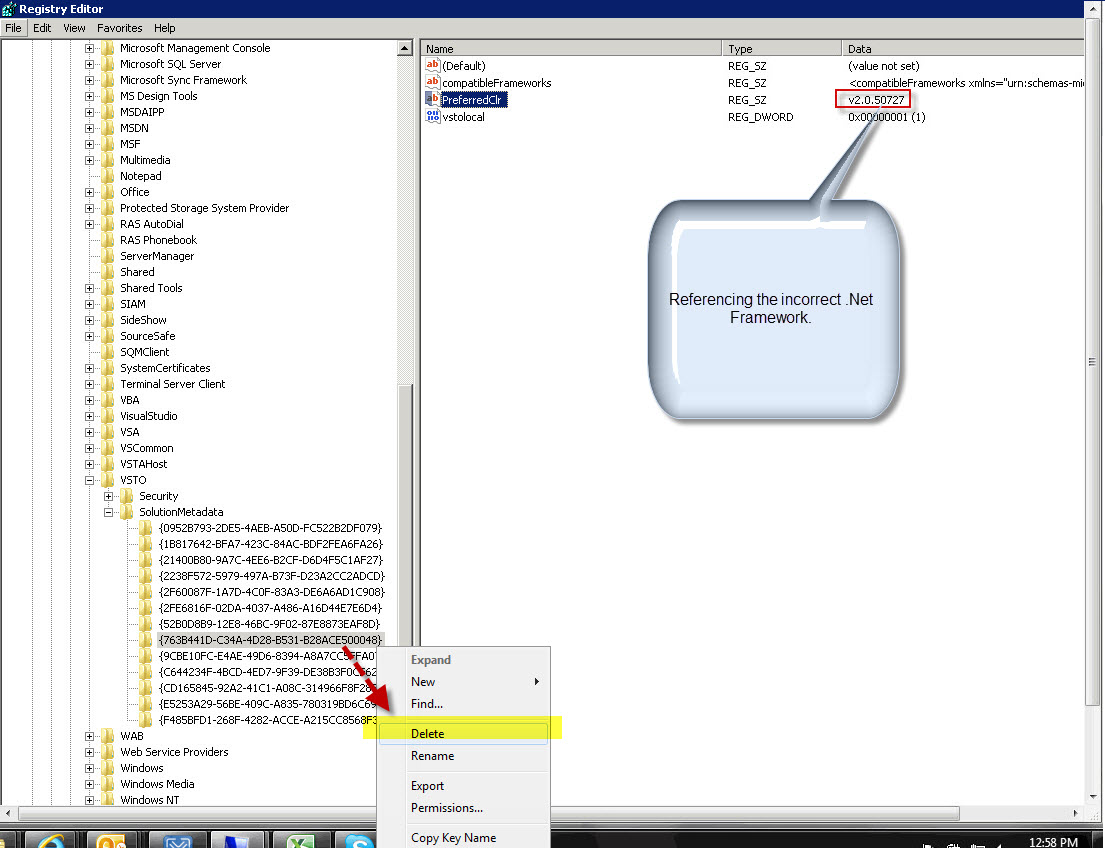This screenshot has width=1105, height=848.
Task: Expand the Shared Tools key
Action: [x=89, y=288]
